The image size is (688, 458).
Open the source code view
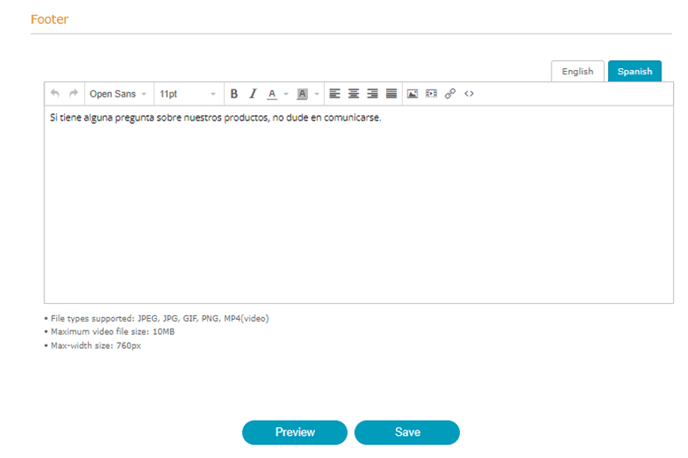pyautogui.click(x=469, y=94)
